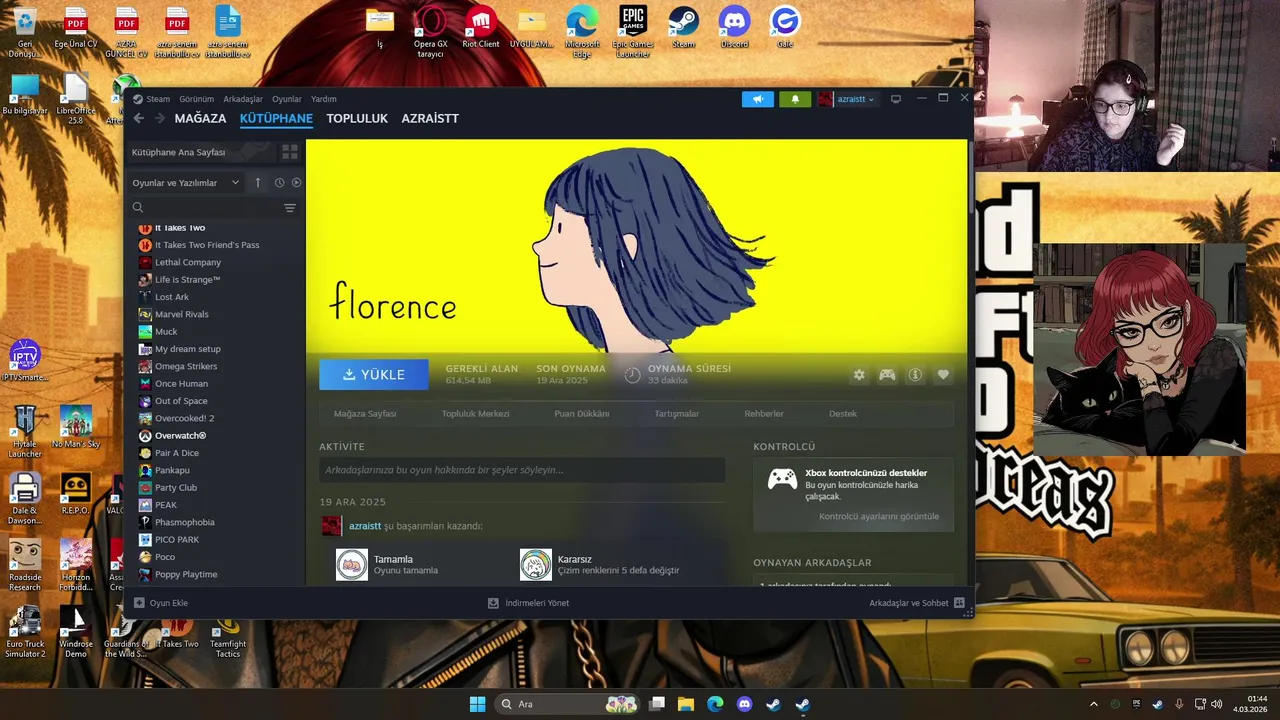
Task: Click the YÜKLE install button
Action: (374, 375)
